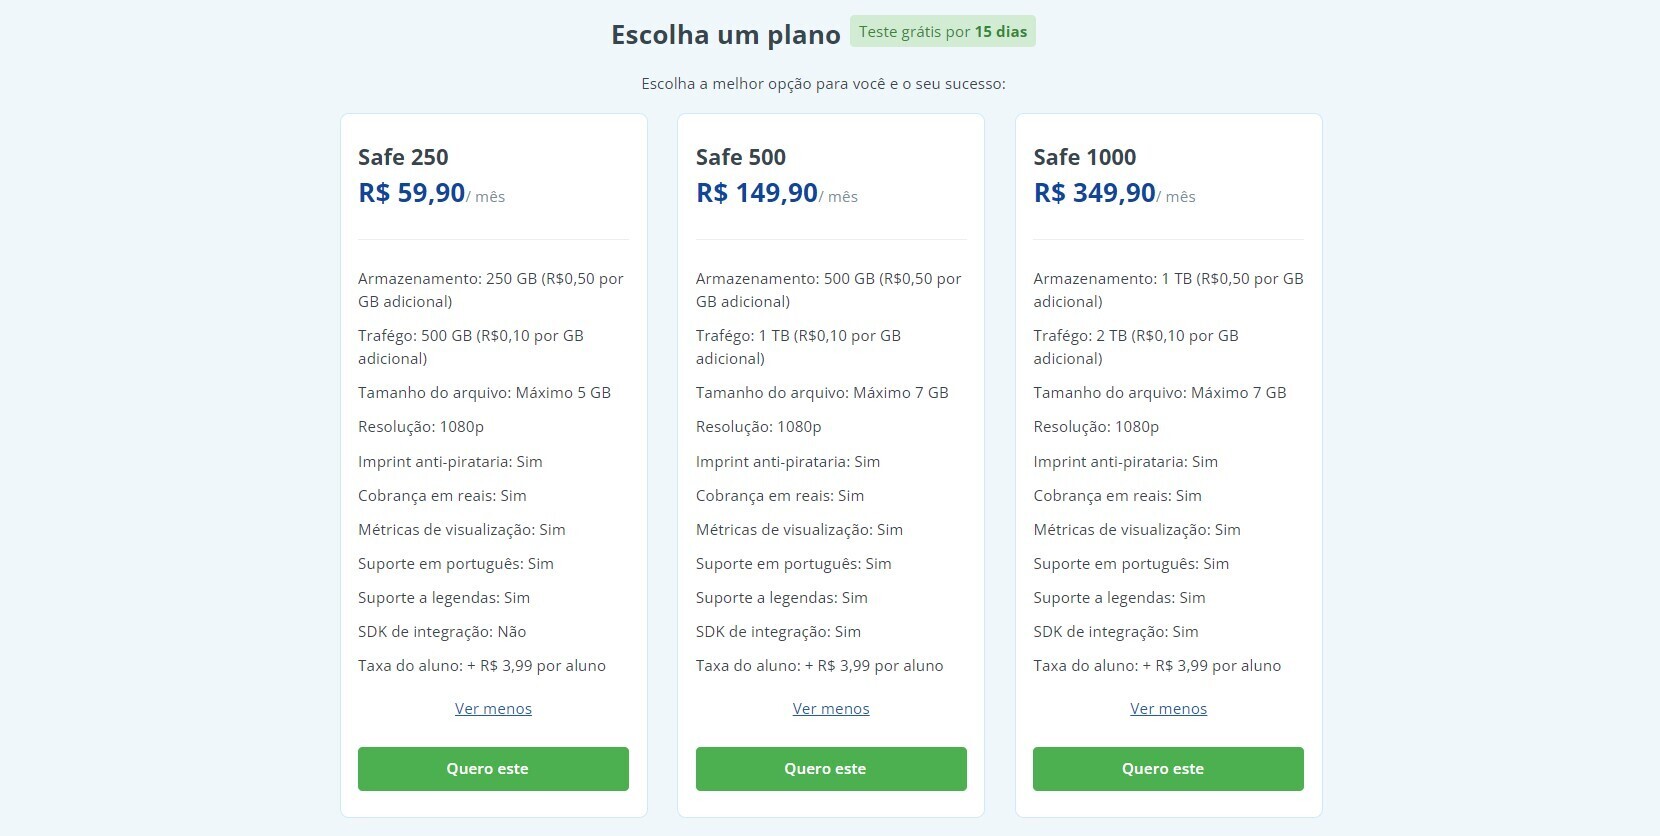Hide Safe 1000 features using "Ver menos"
The image size is (1660, 836).
click(1168, 709)
